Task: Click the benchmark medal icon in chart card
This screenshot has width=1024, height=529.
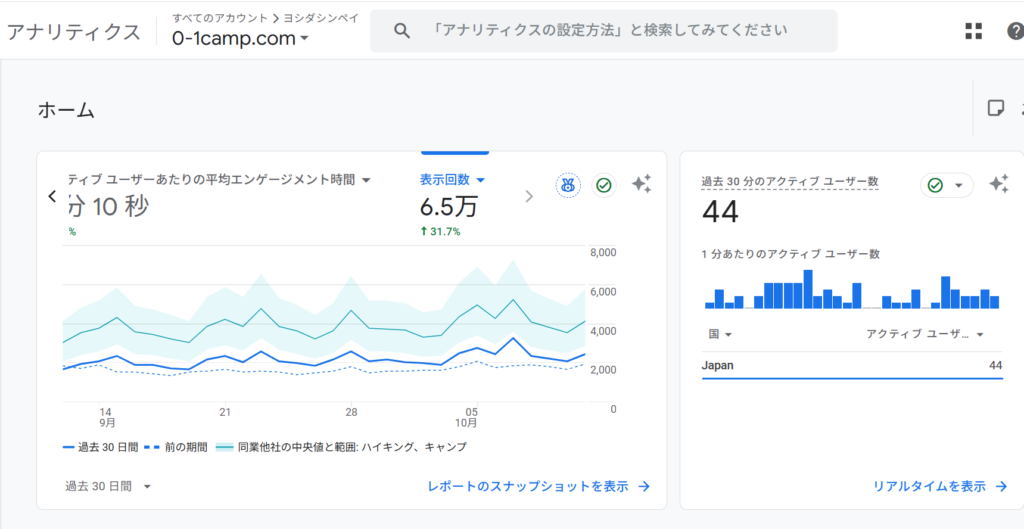Action: click(568, 185)
